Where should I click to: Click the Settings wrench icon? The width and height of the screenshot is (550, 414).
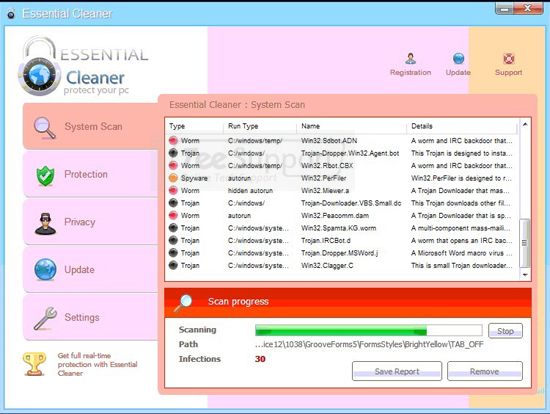[x=45, y=318]
